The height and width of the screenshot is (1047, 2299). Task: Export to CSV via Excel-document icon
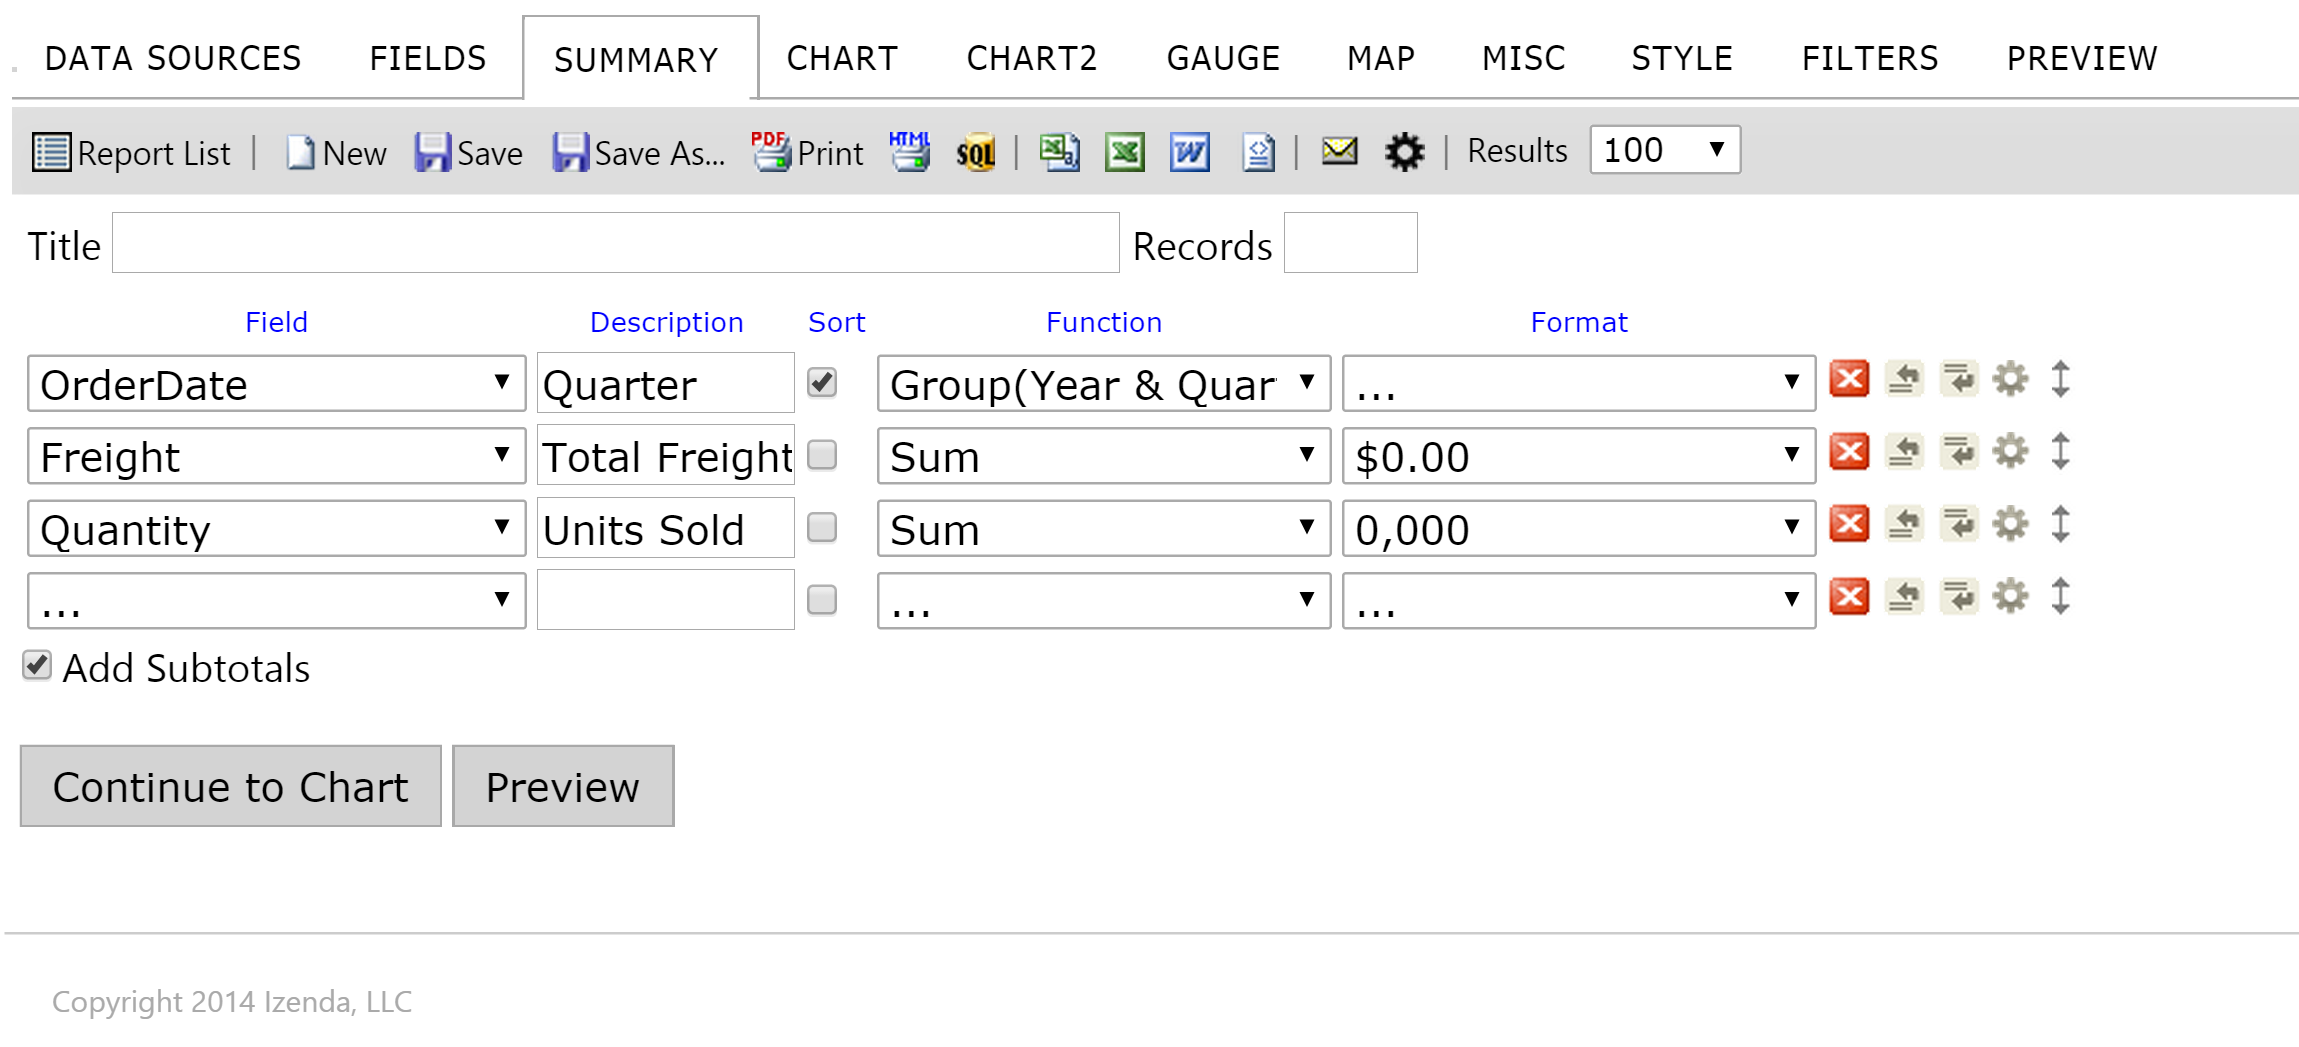1059,152
